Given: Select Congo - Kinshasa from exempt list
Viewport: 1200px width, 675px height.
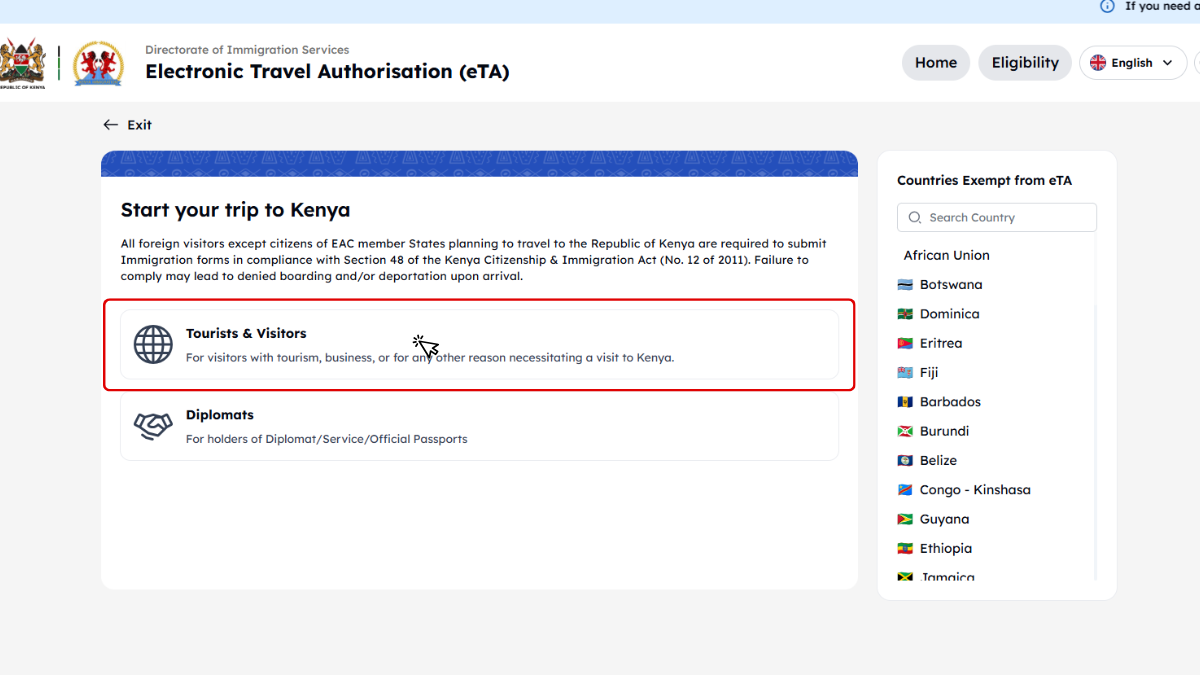Looking at the screenshot, I should 974,490.
